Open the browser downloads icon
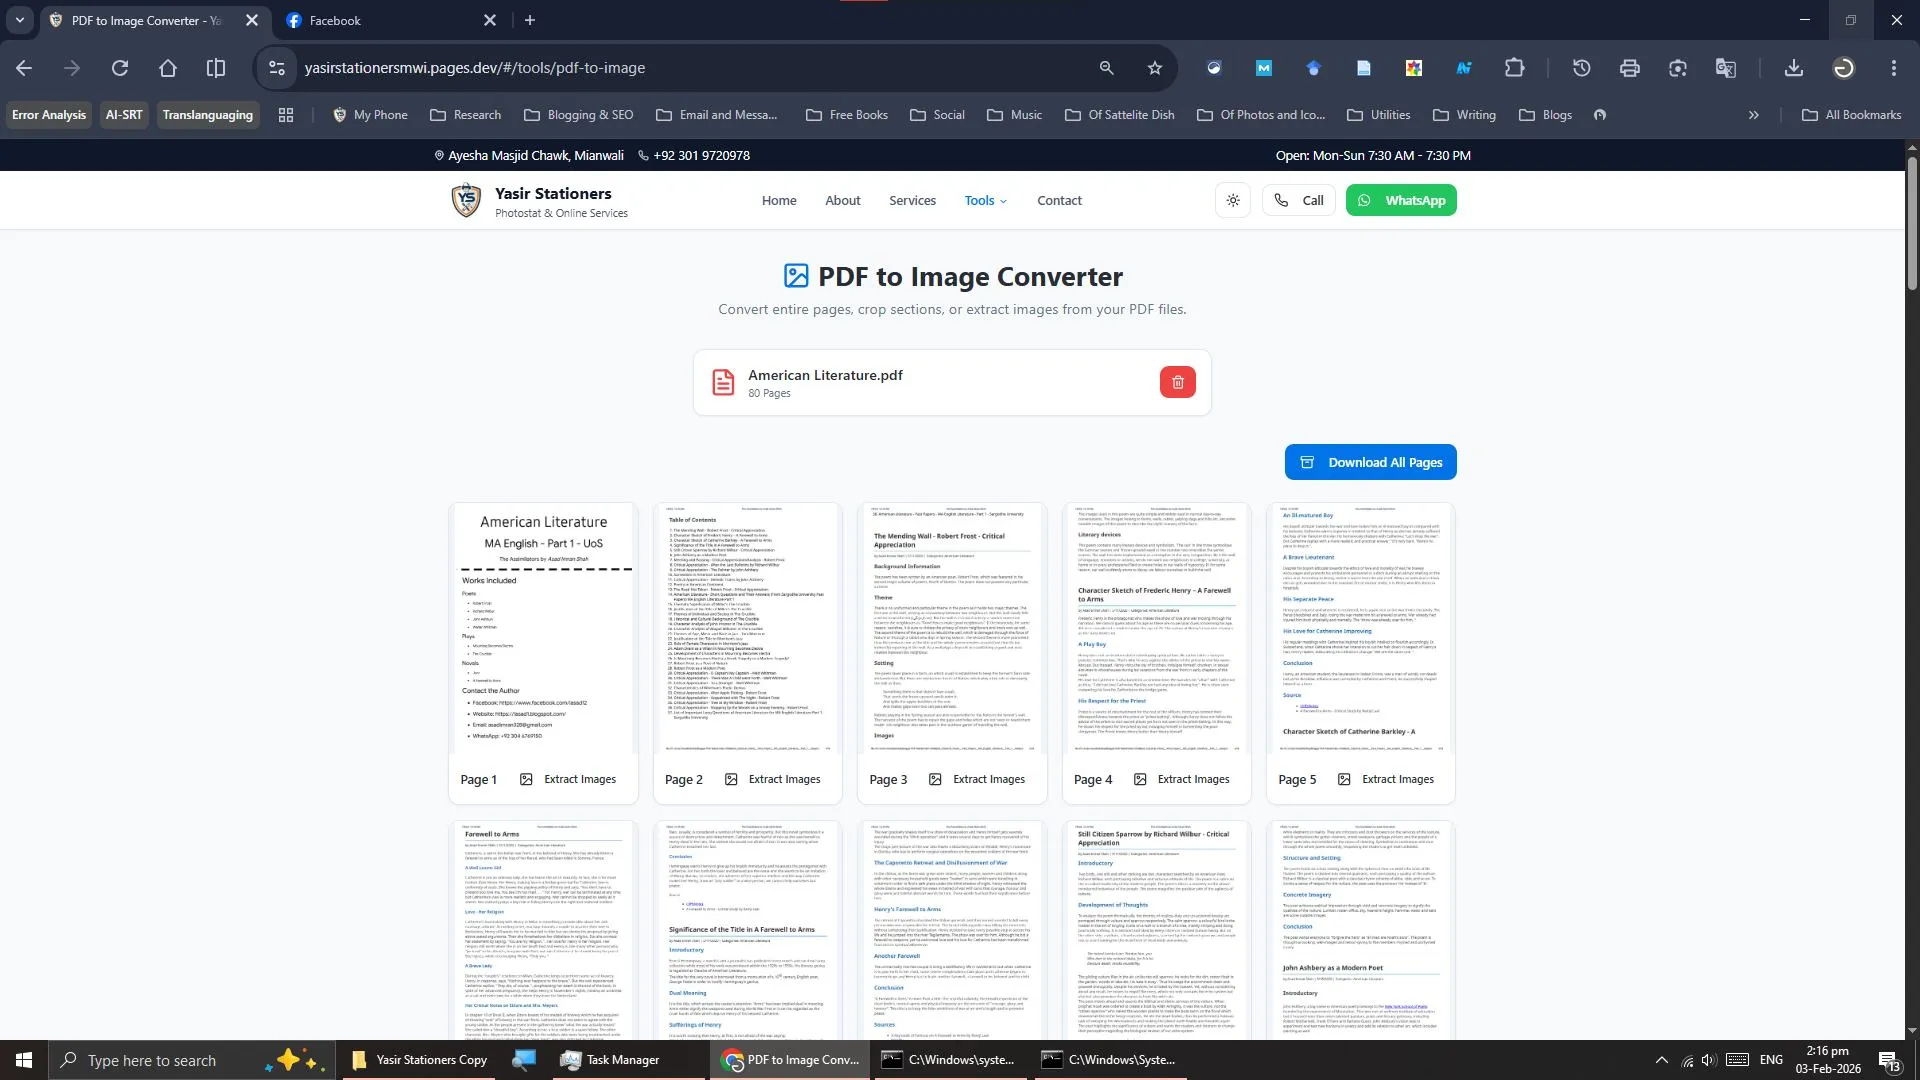This screenshot has height=1080, width=1920. (1793, 68)
